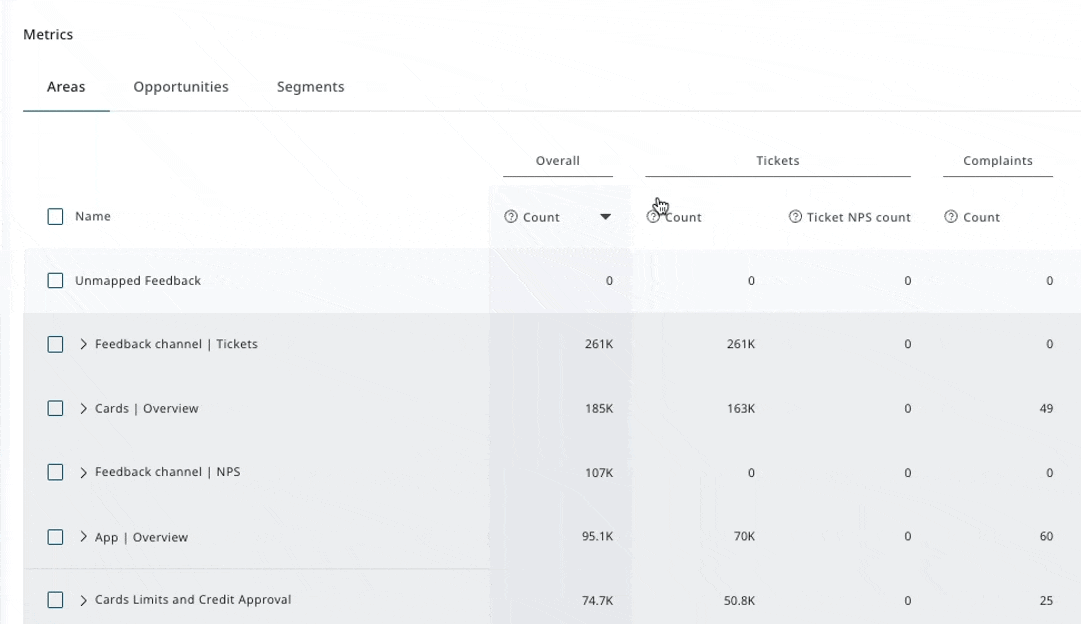1081x624 pixels.
Task: Tick checkbox for Feedback channel | NPS
Action: tap(55, 472)
